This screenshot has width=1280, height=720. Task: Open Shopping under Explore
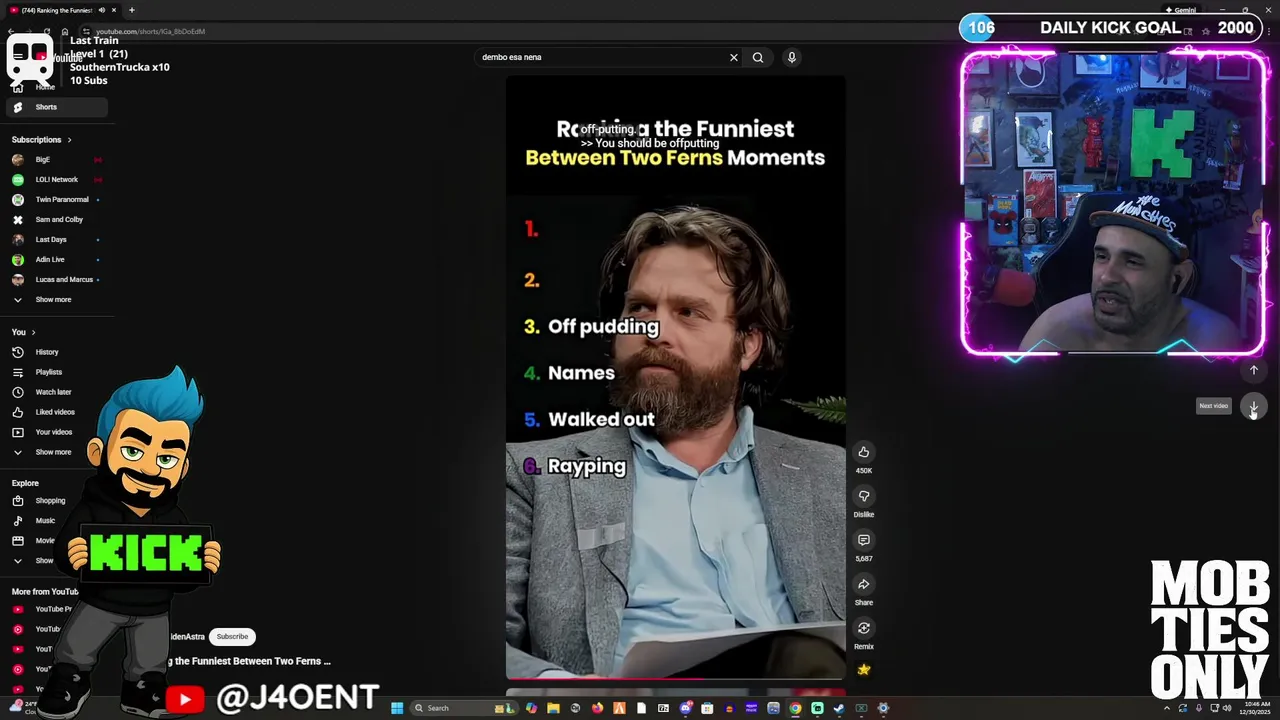click(x=50, y=501)
